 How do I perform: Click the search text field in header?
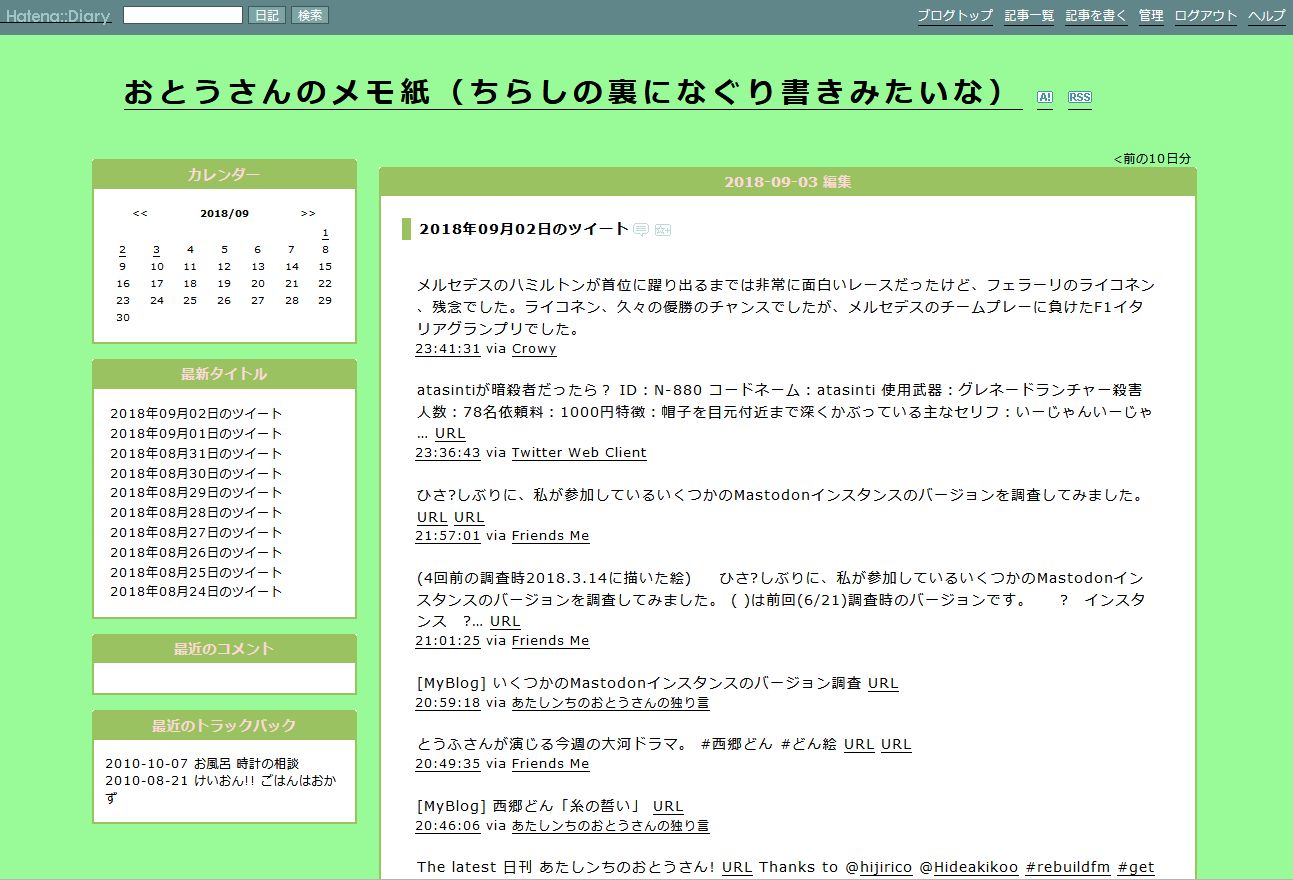tap(183, 15)
